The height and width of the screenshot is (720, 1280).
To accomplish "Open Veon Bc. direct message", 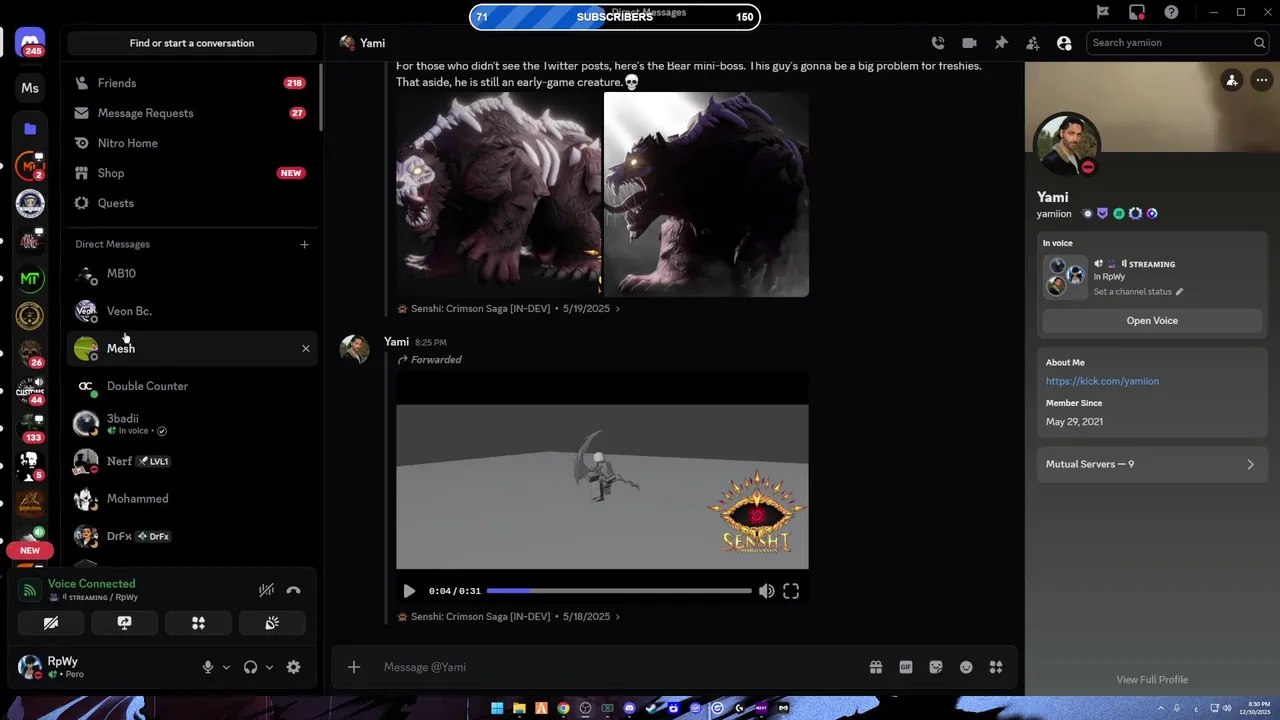I will [x=191, y=311].
